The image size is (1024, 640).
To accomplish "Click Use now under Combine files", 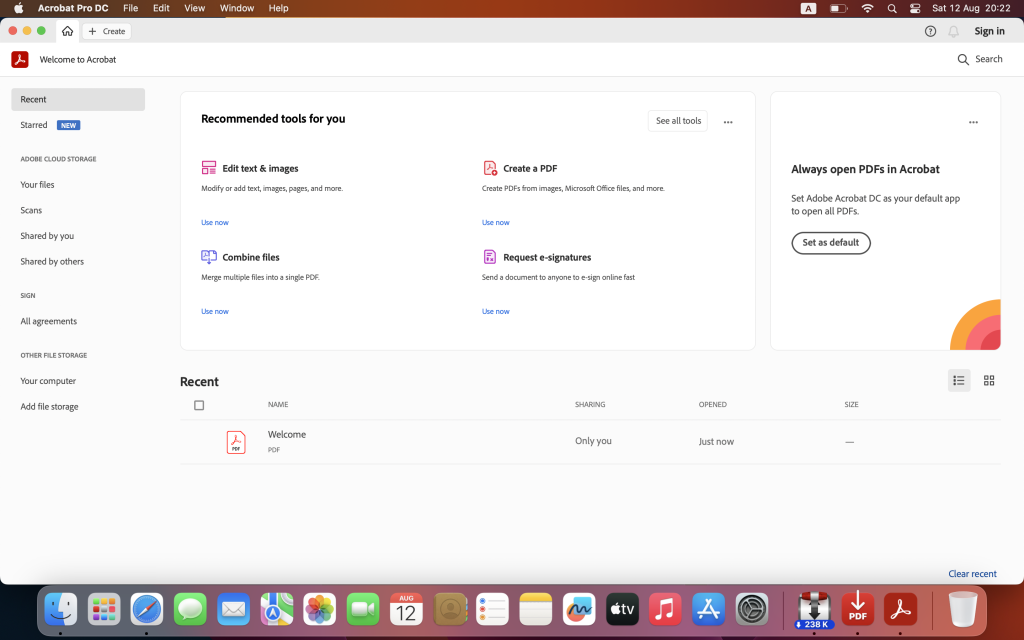I will [x=215, y=312].
